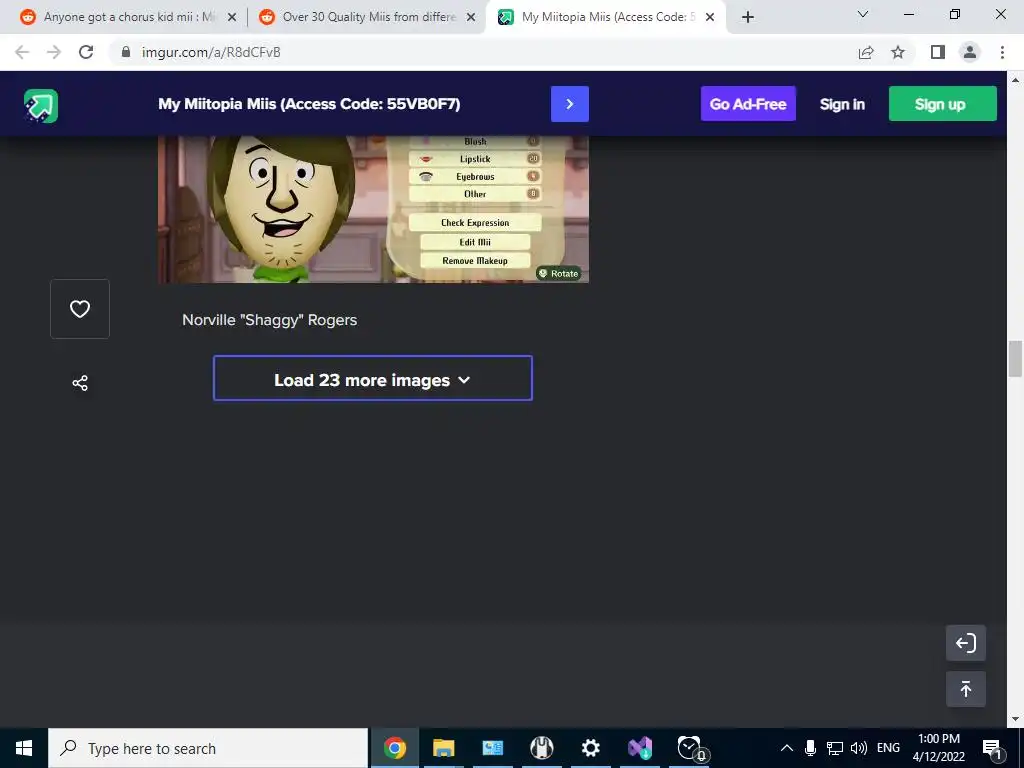
Task: Open File Explorer from taskbar
Action: pyautogui.click(x=443, y=748)
